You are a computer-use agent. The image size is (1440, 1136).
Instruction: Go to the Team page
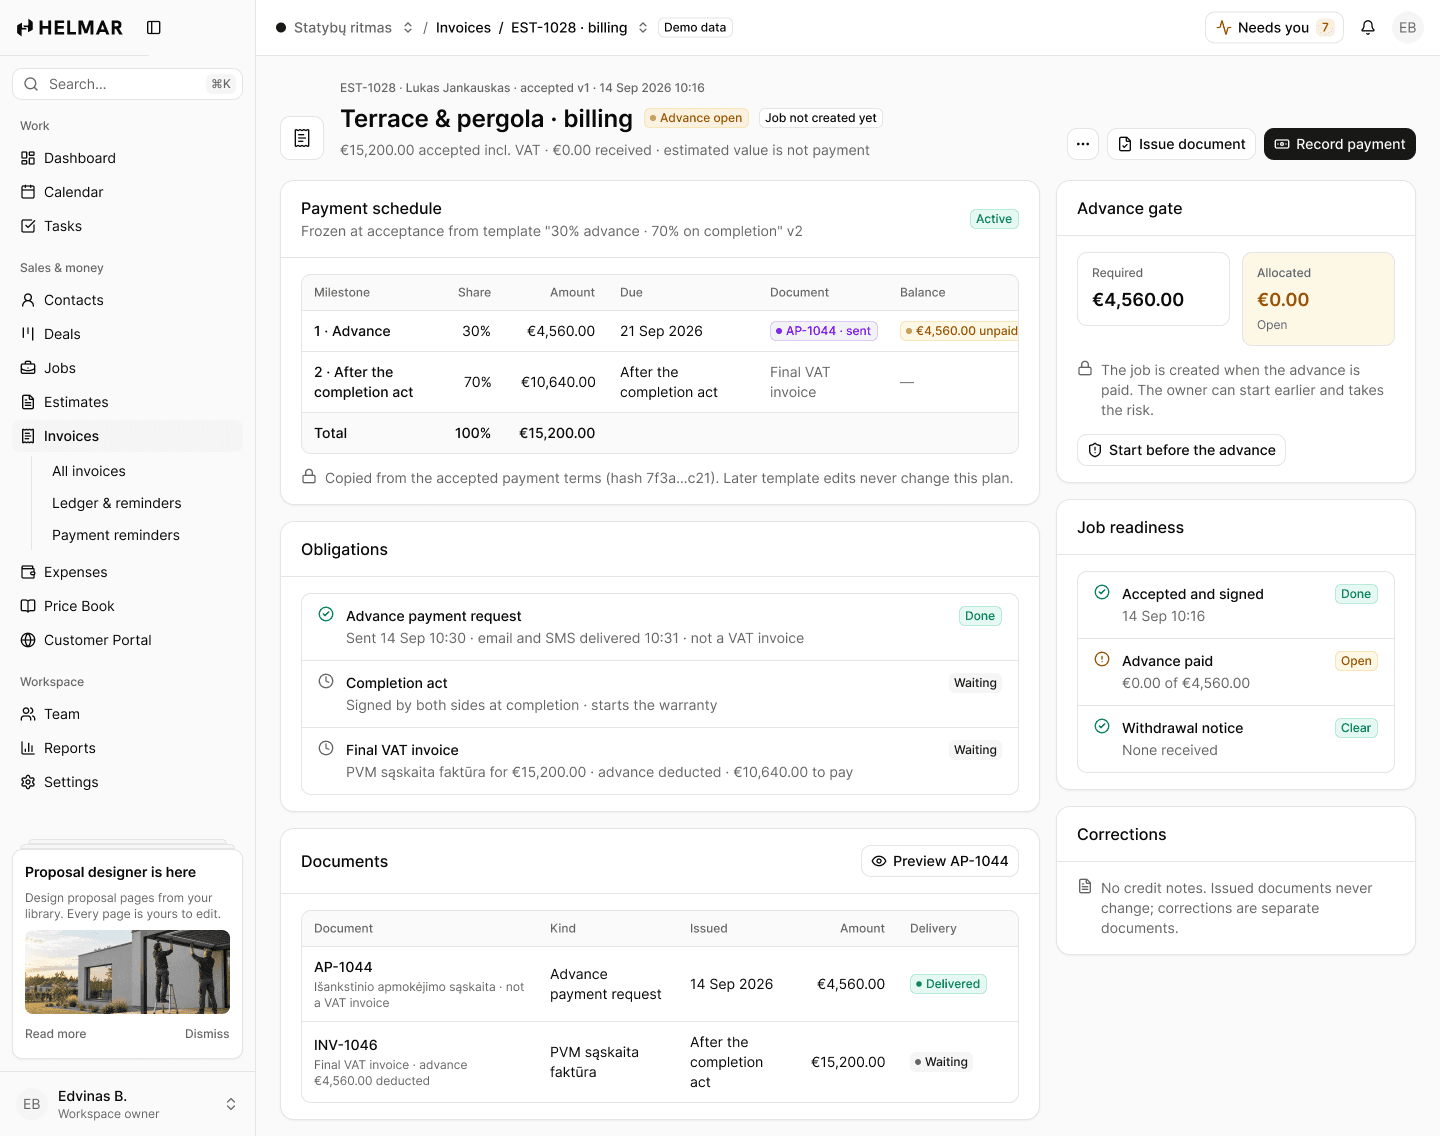128,714
